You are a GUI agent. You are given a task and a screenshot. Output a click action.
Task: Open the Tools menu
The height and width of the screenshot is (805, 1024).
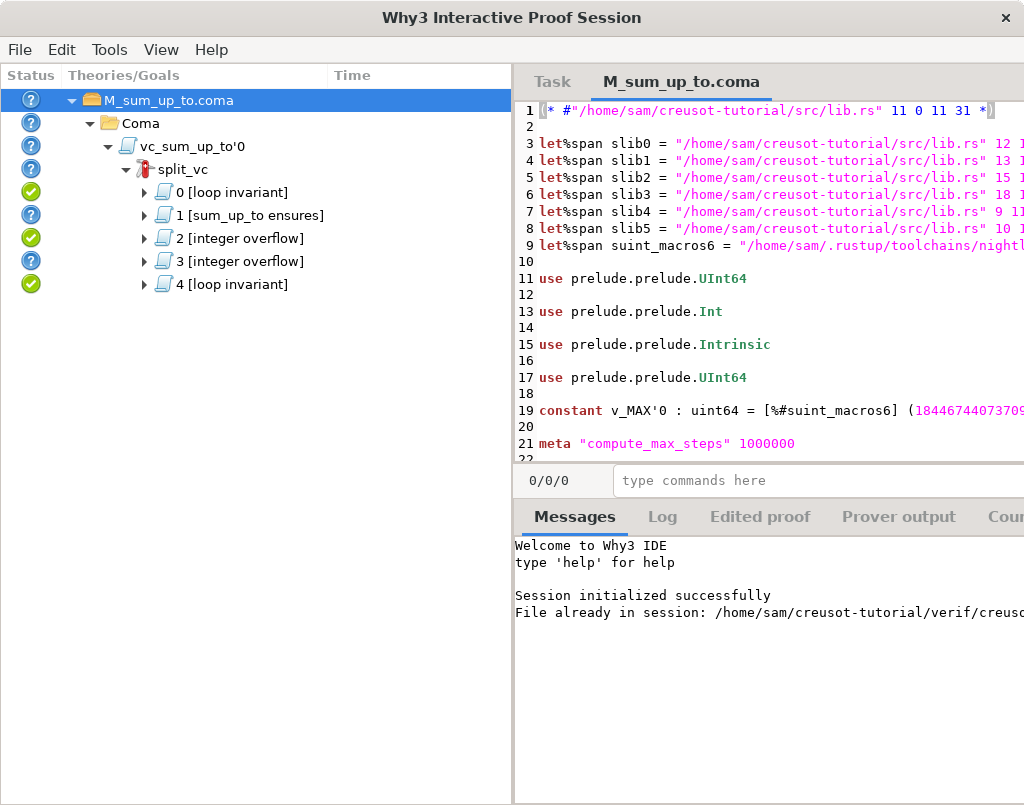(109, 49)
